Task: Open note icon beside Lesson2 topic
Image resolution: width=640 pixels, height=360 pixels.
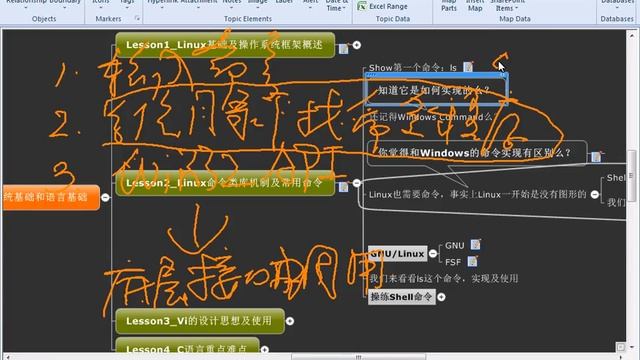Action: 344,187
